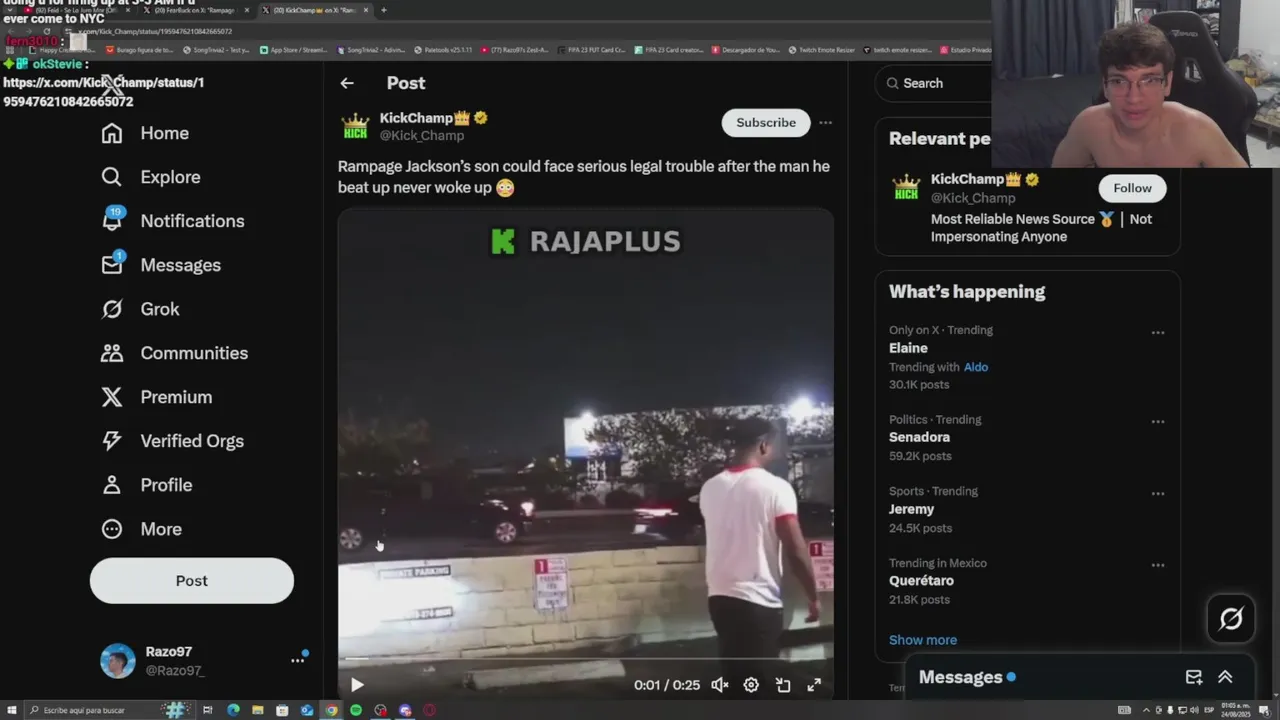Click the KickChamp avatar on the post

[355, 126]
